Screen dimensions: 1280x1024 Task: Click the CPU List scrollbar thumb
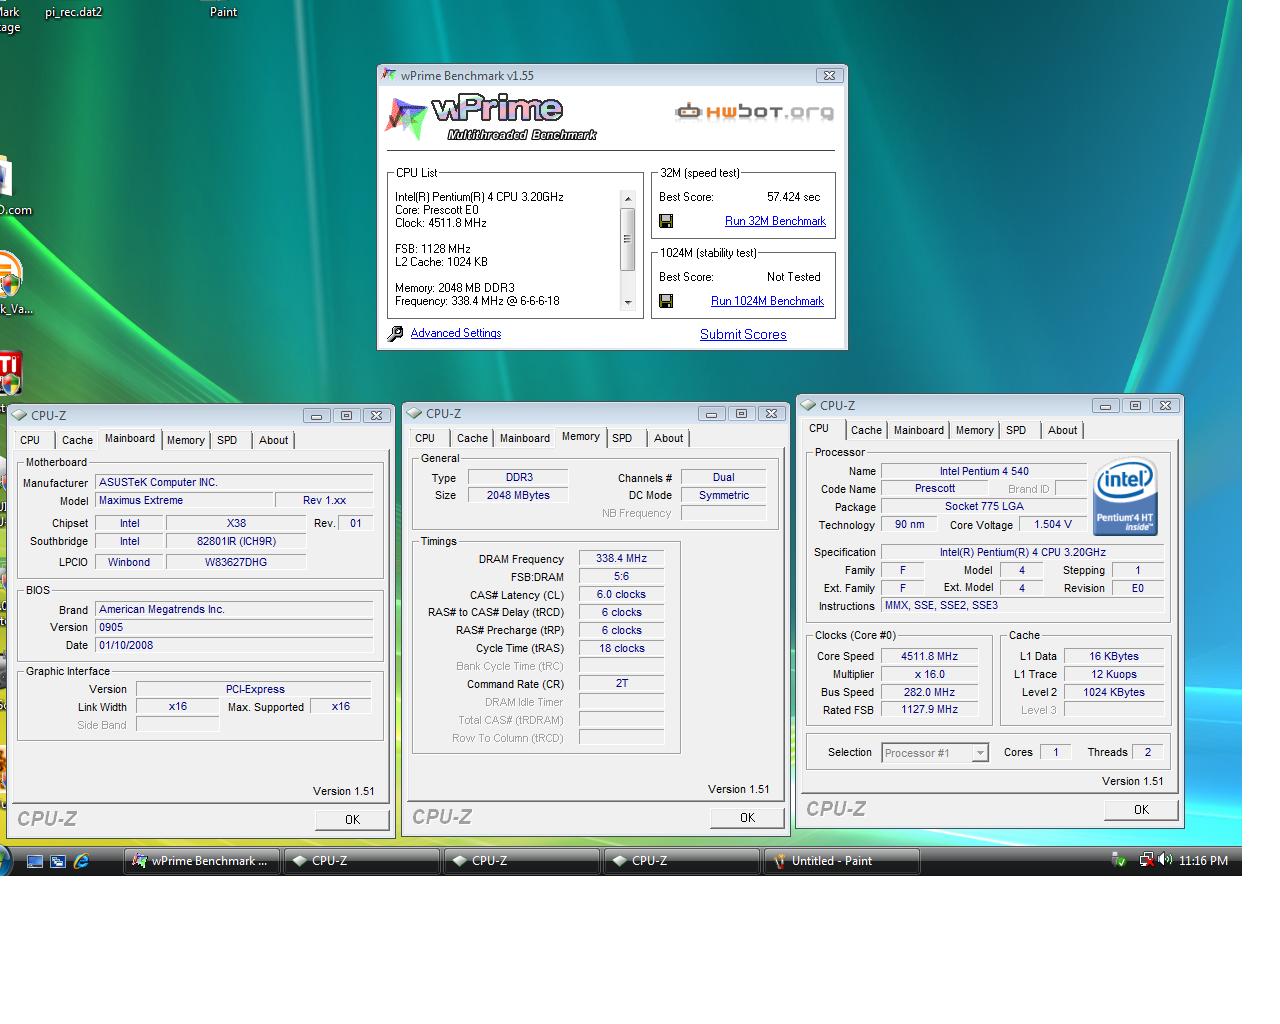click(628, 239)
